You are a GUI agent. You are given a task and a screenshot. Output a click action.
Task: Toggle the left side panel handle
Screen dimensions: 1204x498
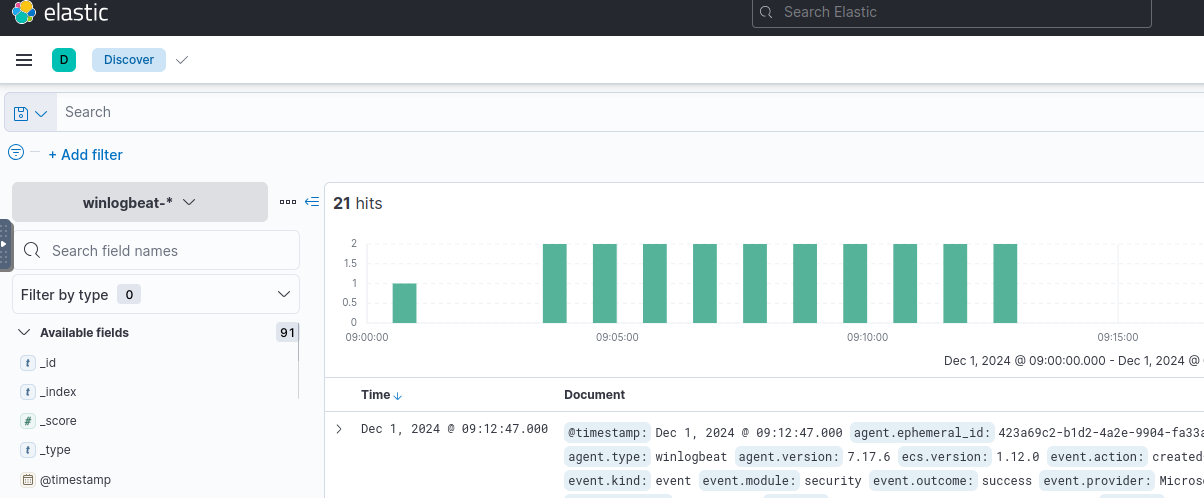point(5,244)
